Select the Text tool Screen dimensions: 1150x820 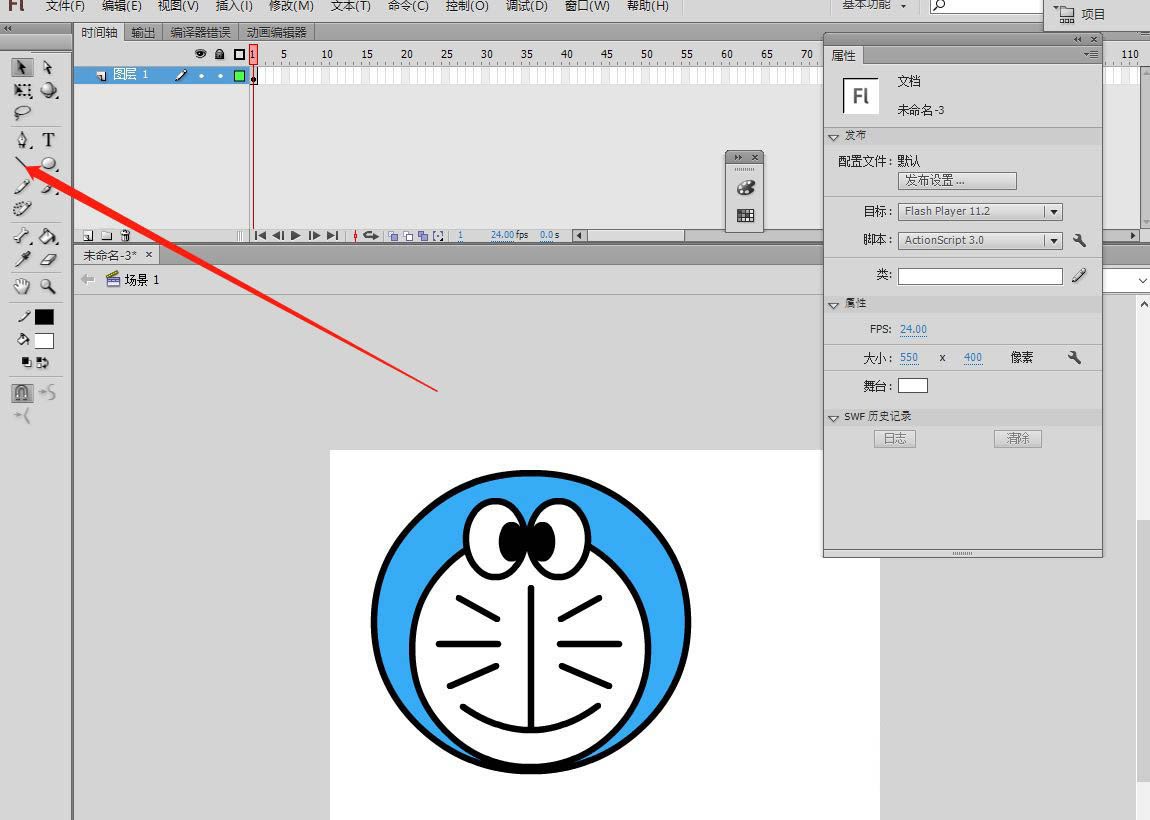48,140
